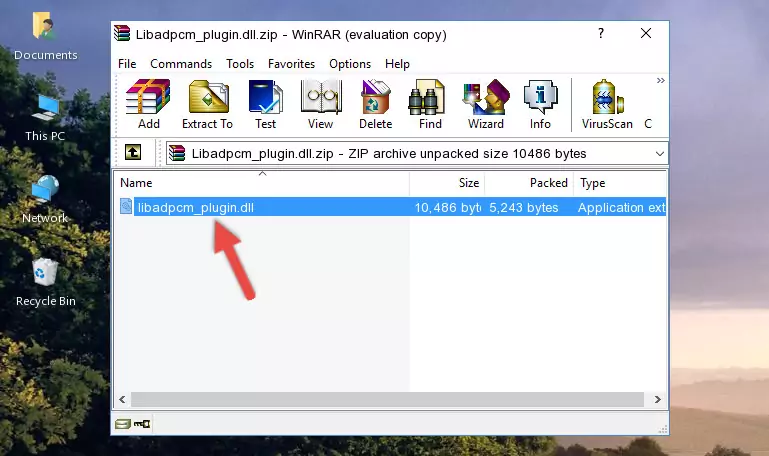769x456 pixels.
Task: Click the horizontal scrollbar thumb
Action: [x=387, y=400]
